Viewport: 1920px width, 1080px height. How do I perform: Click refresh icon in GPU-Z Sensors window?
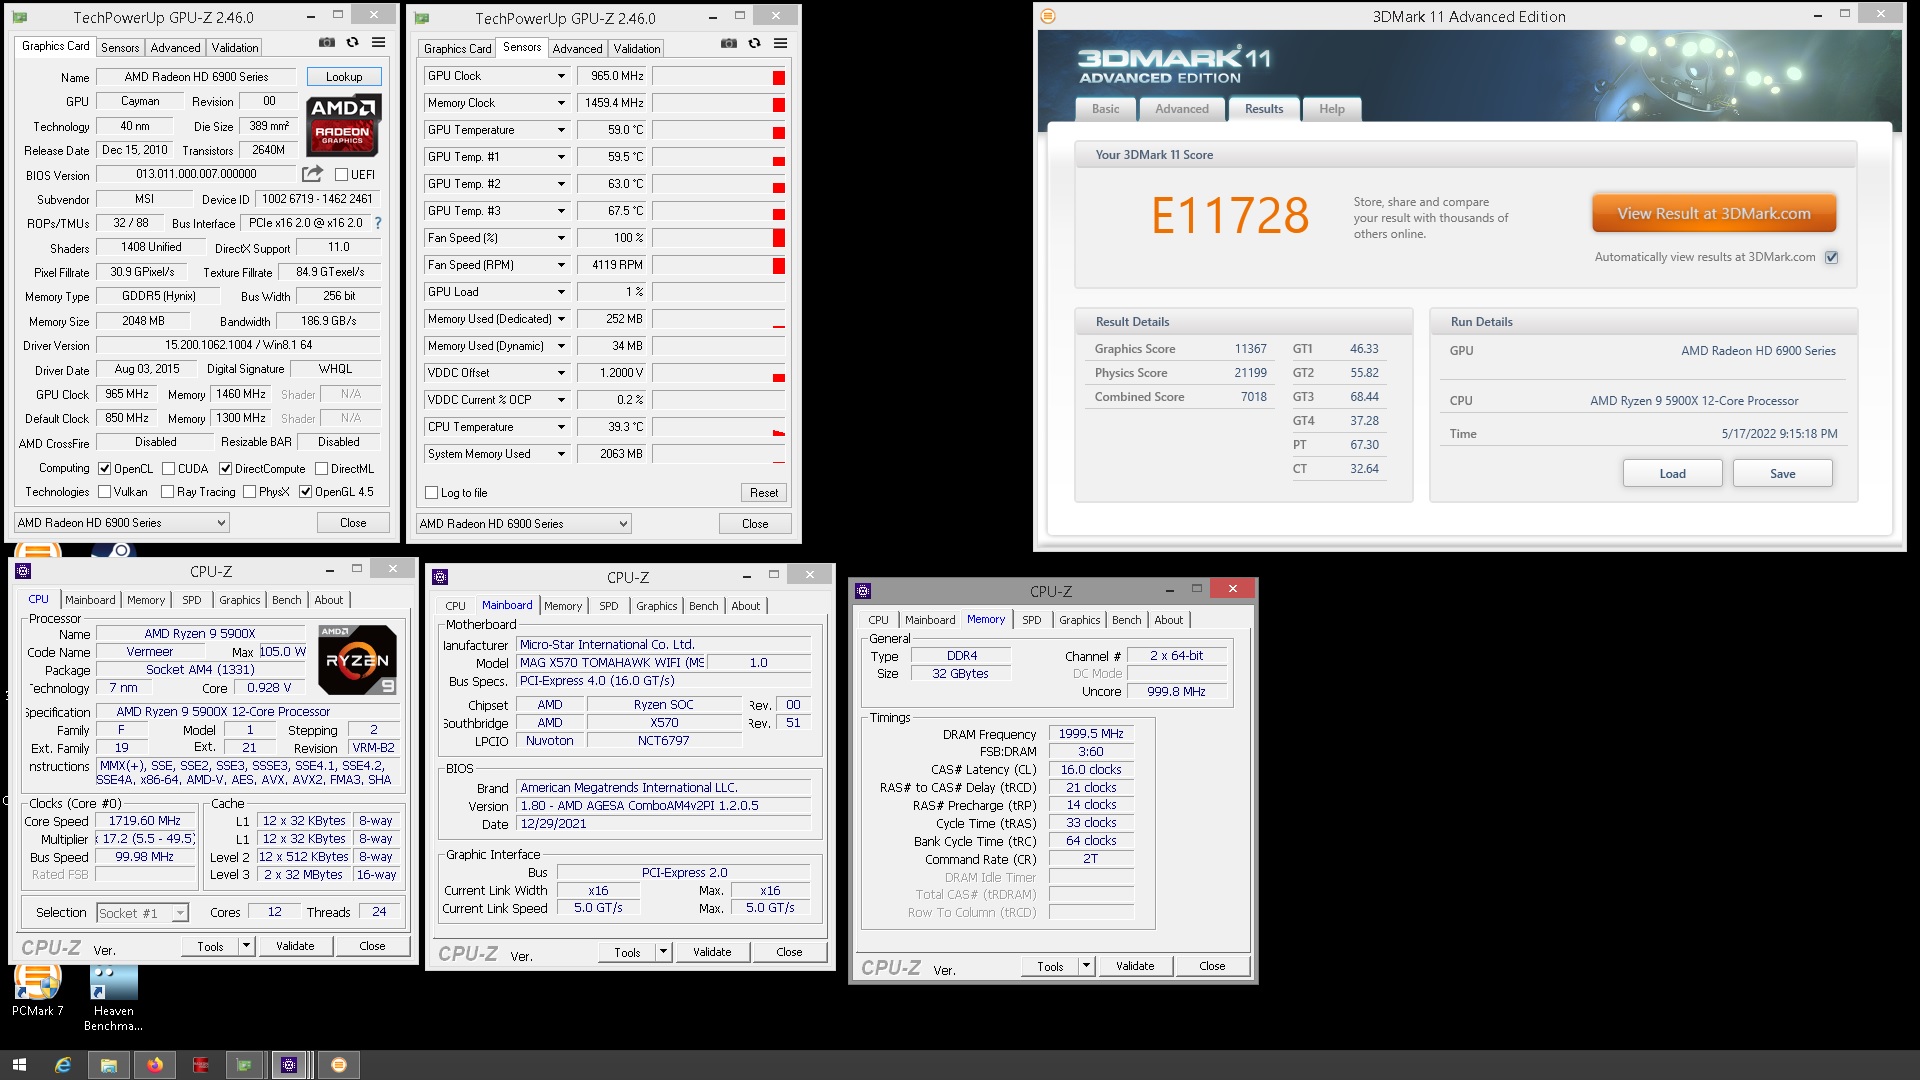pos(754,44)
